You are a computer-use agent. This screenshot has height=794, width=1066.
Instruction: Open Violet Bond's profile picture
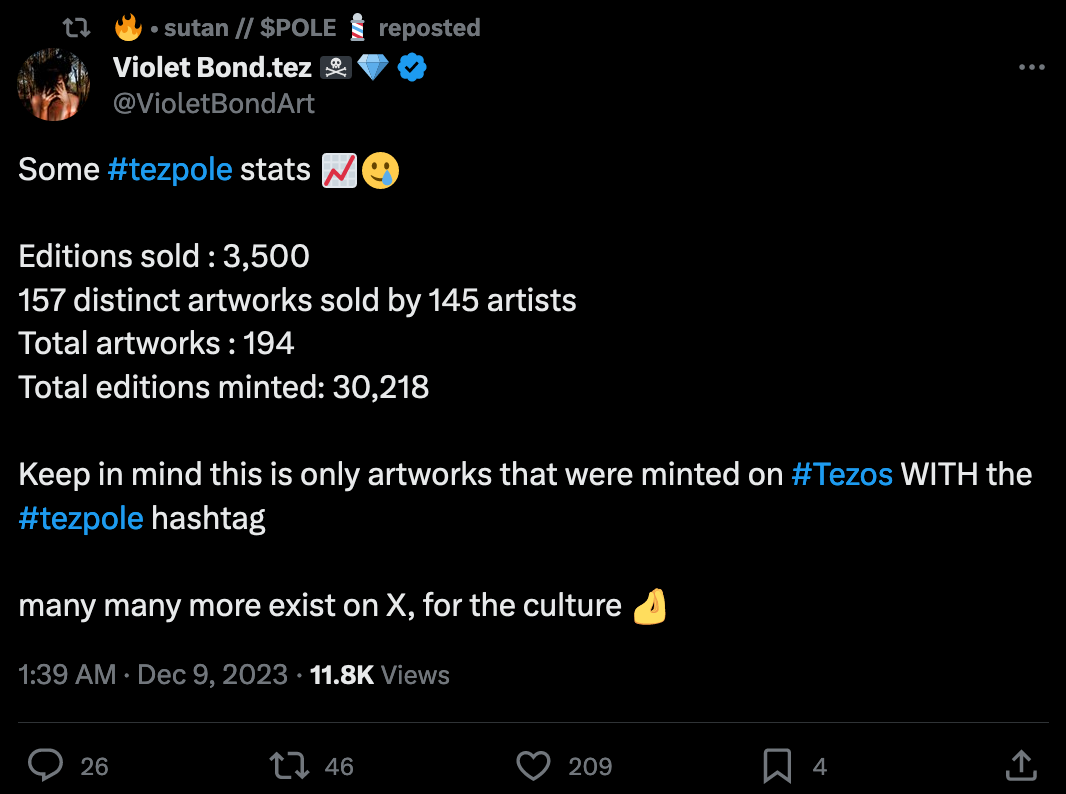tap(55, 84)
